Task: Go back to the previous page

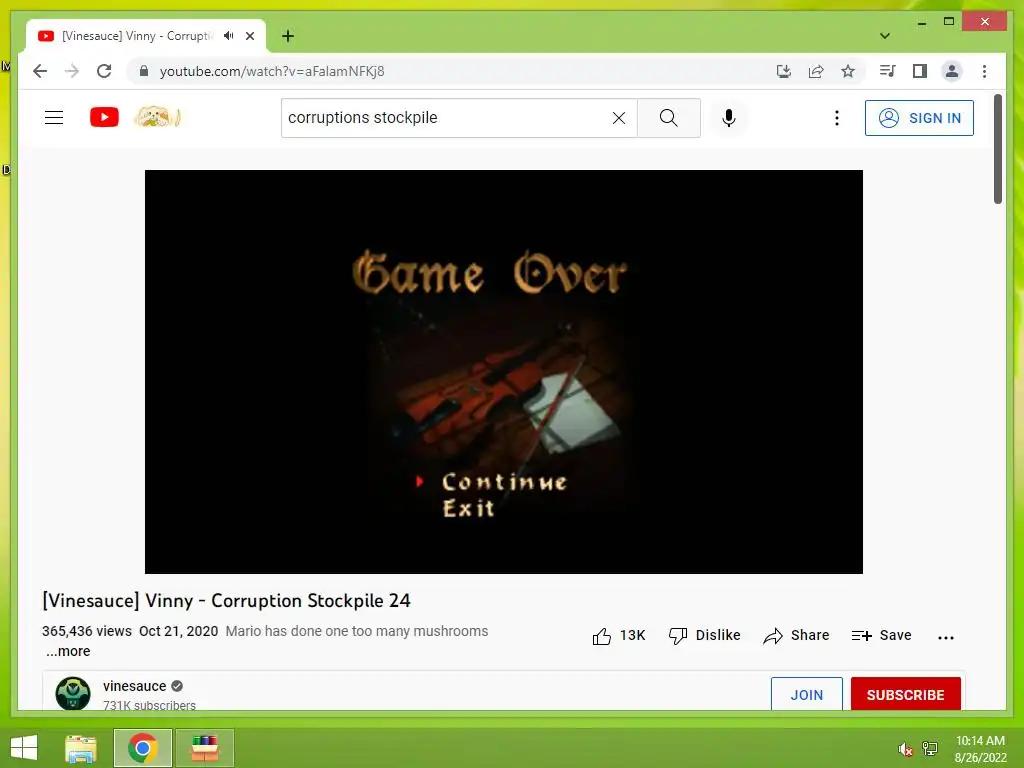Action: pyautogui.click(x=40, y=71)
